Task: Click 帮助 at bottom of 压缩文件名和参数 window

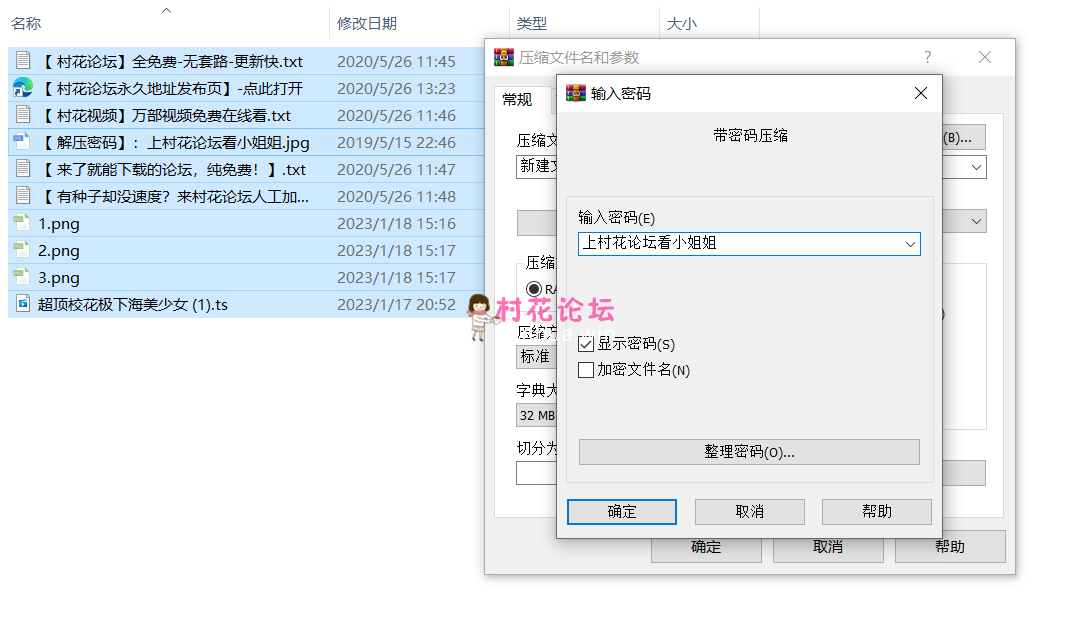Action: pos(950,547)
